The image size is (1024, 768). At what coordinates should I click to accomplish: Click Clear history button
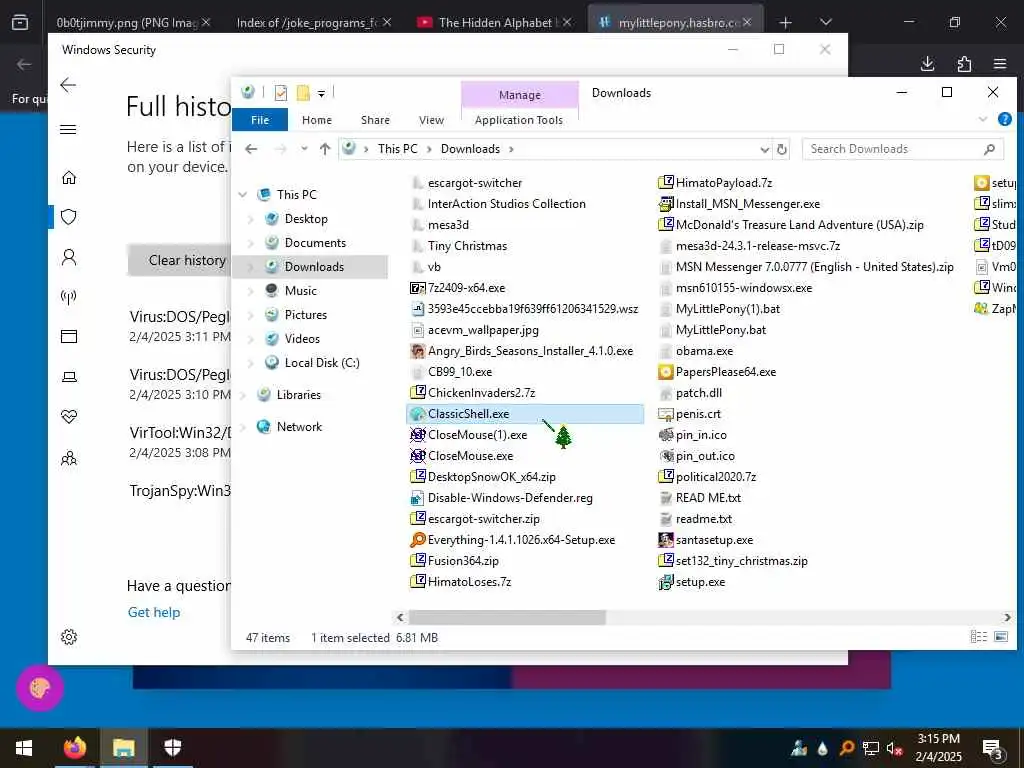[180, 260]
